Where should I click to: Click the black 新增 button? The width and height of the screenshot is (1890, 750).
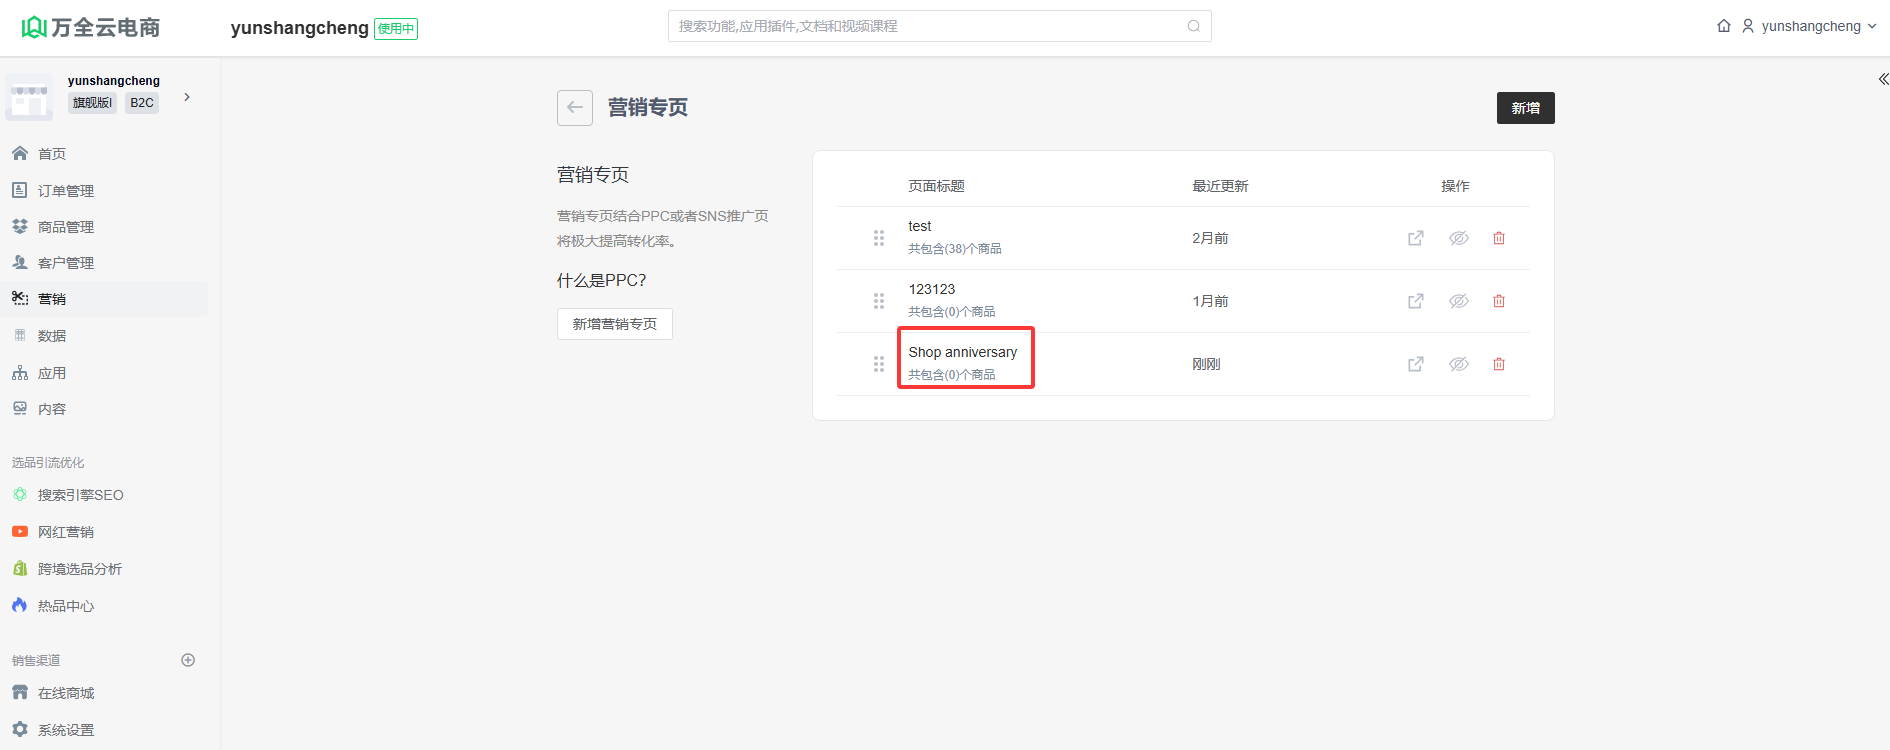click(x=1524, y=108)
